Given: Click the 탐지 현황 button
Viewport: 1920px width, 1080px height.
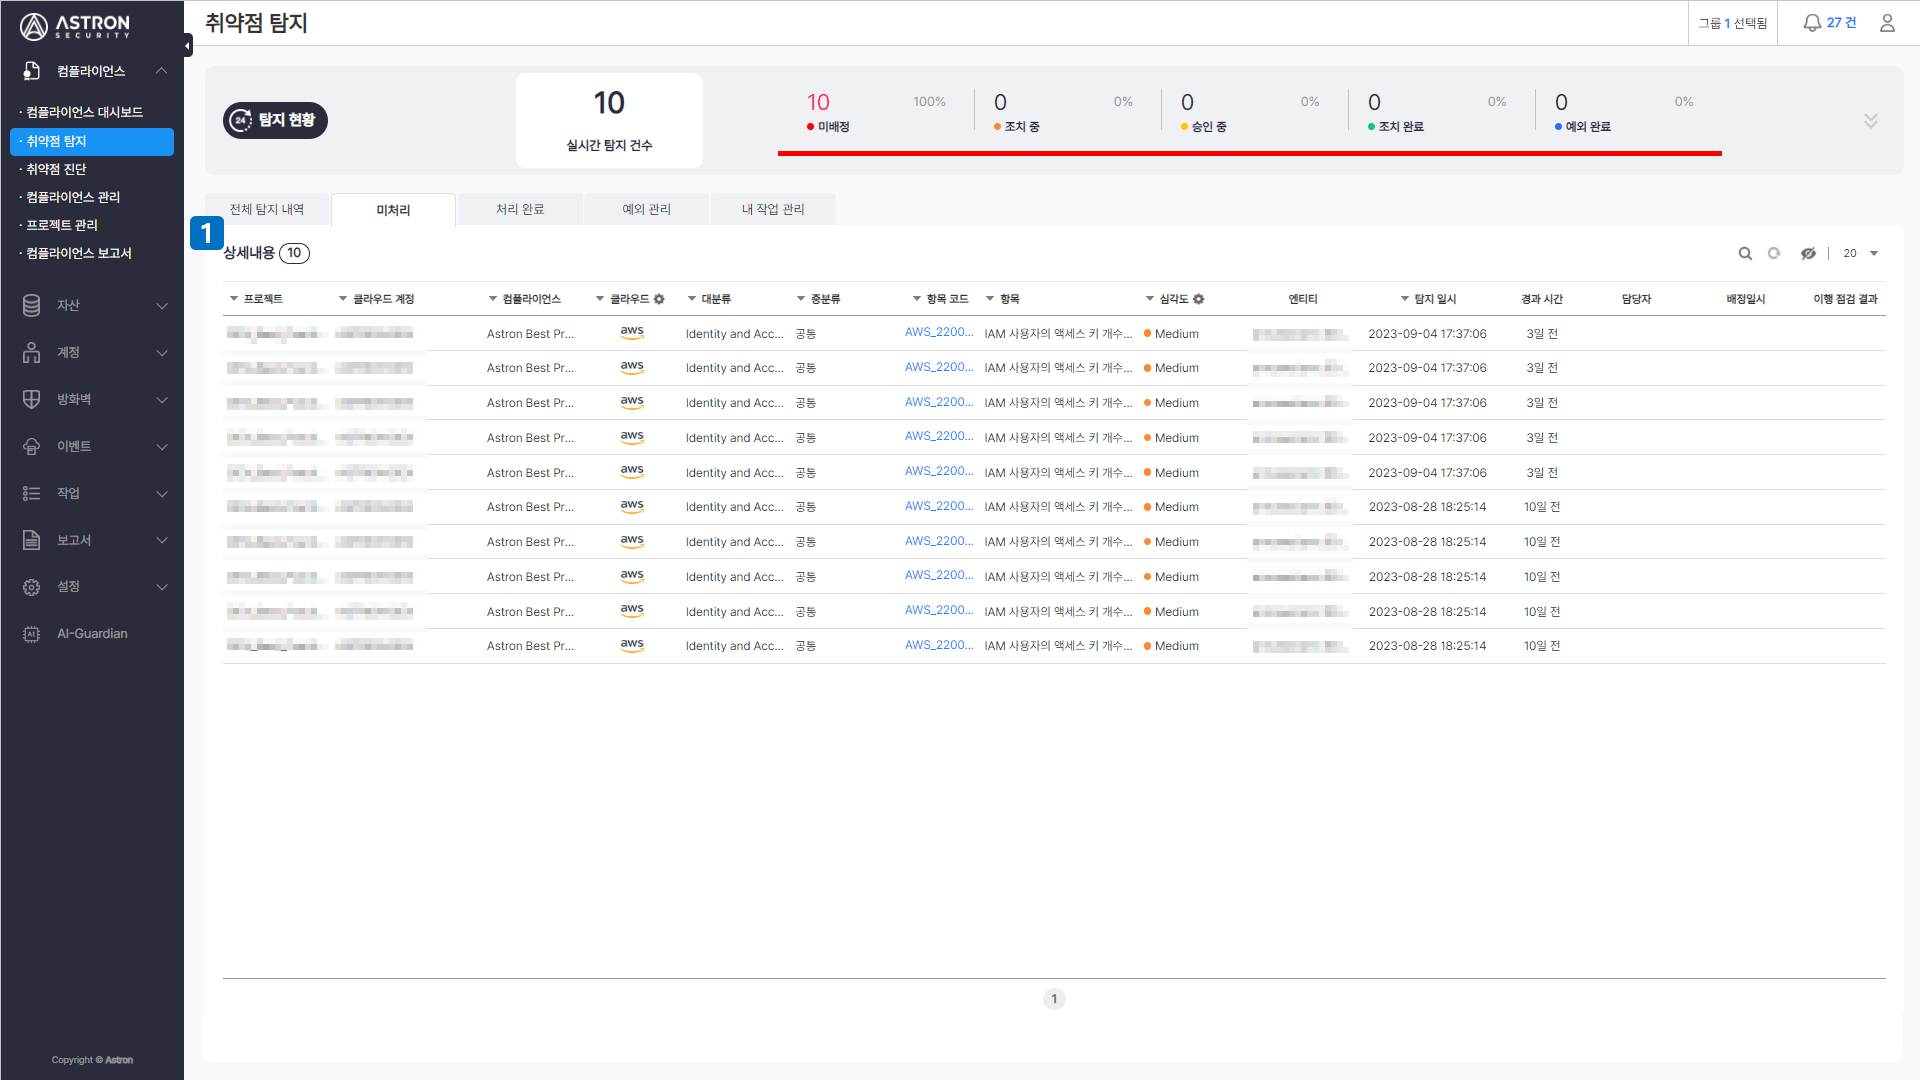Looking at the screenshot, I should coord(275,121).
